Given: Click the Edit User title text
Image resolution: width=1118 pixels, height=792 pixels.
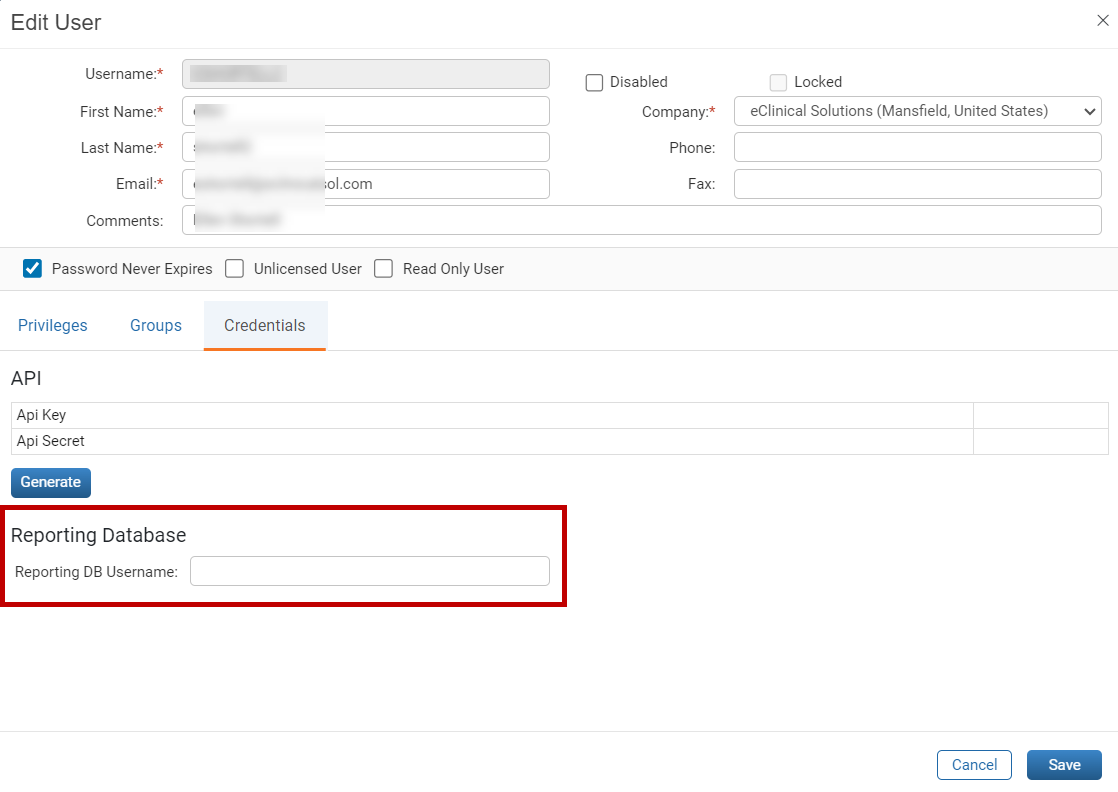Looking at the screenshot, I should (x=56, y=23).
